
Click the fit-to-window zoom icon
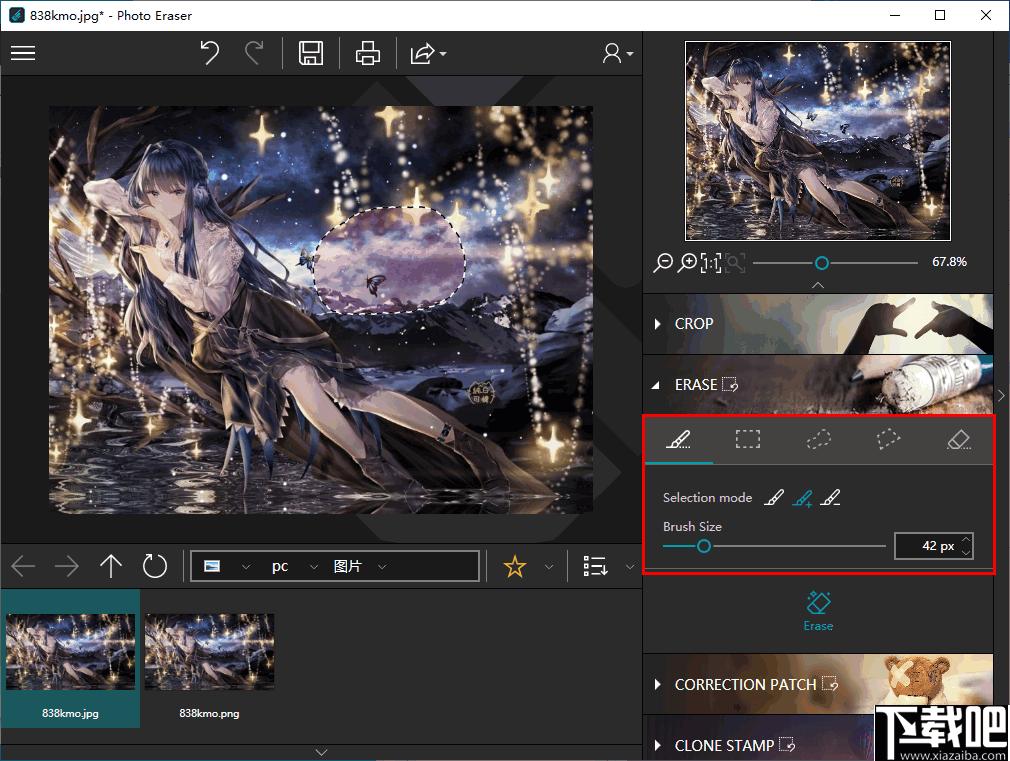point(735,263)
